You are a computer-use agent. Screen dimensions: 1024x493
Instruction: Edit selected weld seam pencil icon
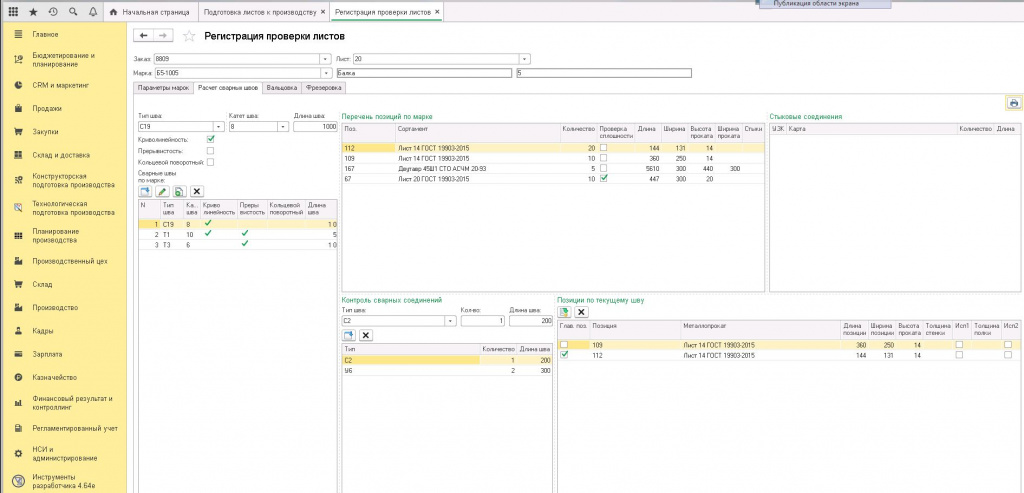pos(163,191)
